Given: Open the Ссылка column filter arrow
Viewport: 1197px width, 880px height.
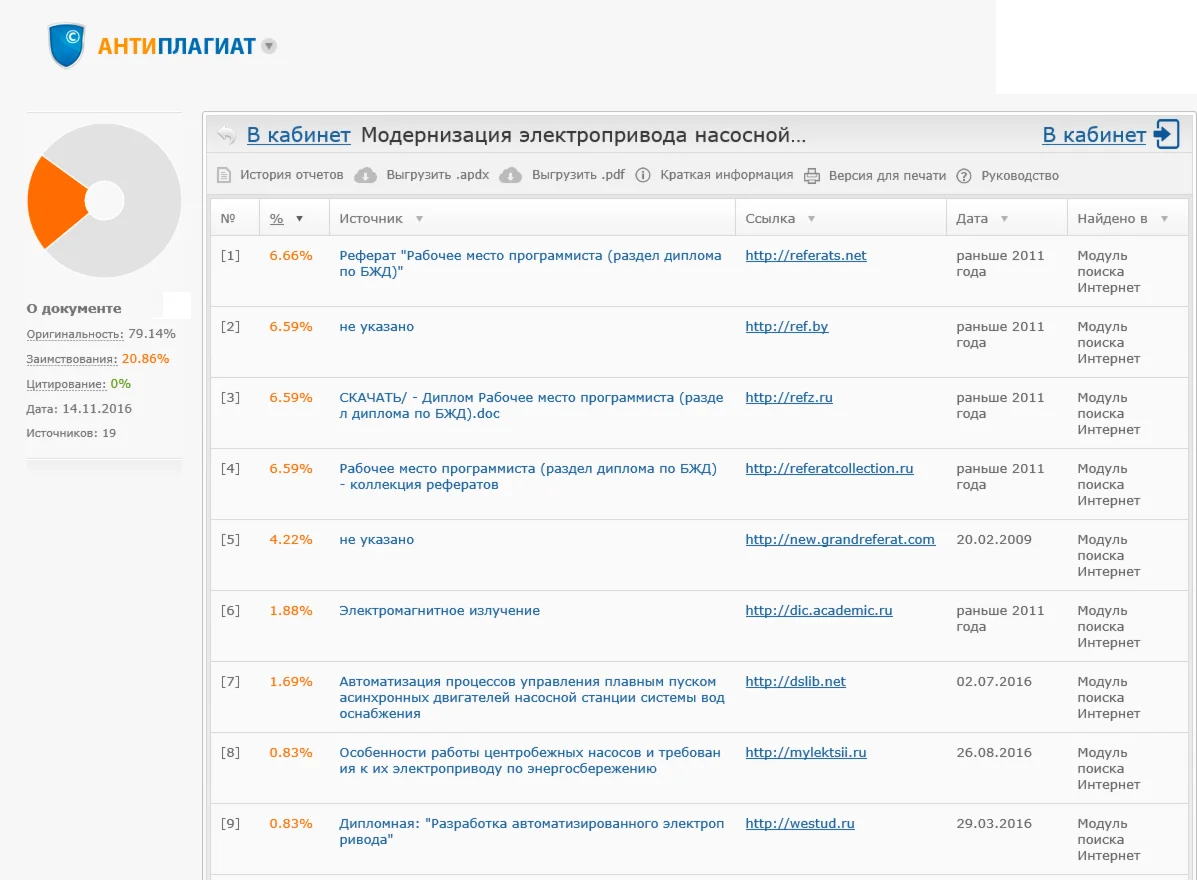Looking at the screenshot, I should point(811,219).
